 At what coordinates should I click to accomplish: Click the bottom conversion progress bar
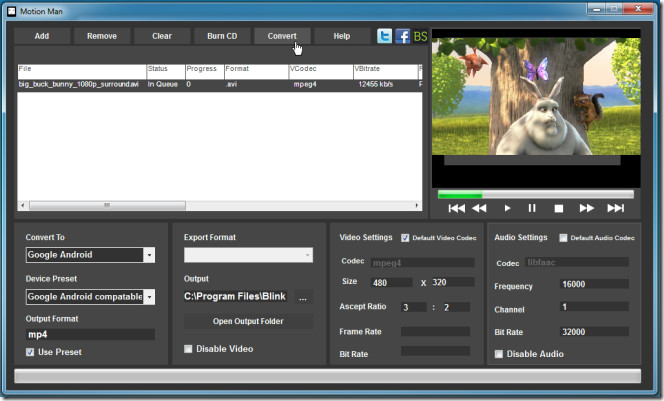pyautogui.click(x=327, y=376)
